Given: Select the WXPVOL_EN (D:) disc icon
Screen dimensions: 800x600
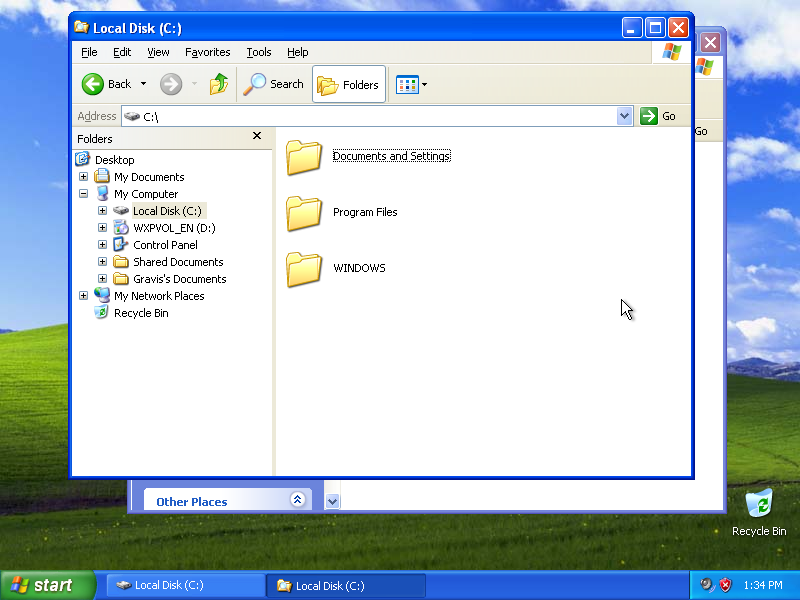Looking at the screenshot, I should point(121,228).
